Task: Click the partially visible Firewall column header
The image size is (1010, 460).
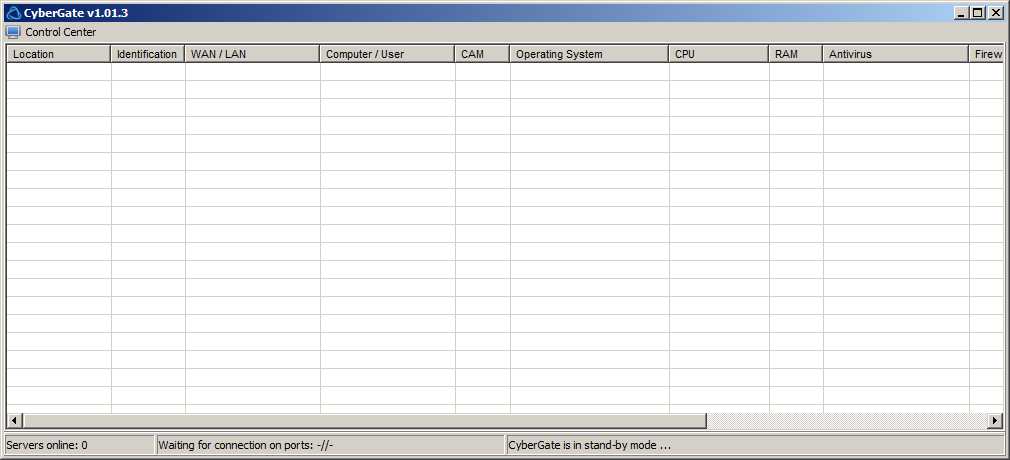Action: coord(986,54)
